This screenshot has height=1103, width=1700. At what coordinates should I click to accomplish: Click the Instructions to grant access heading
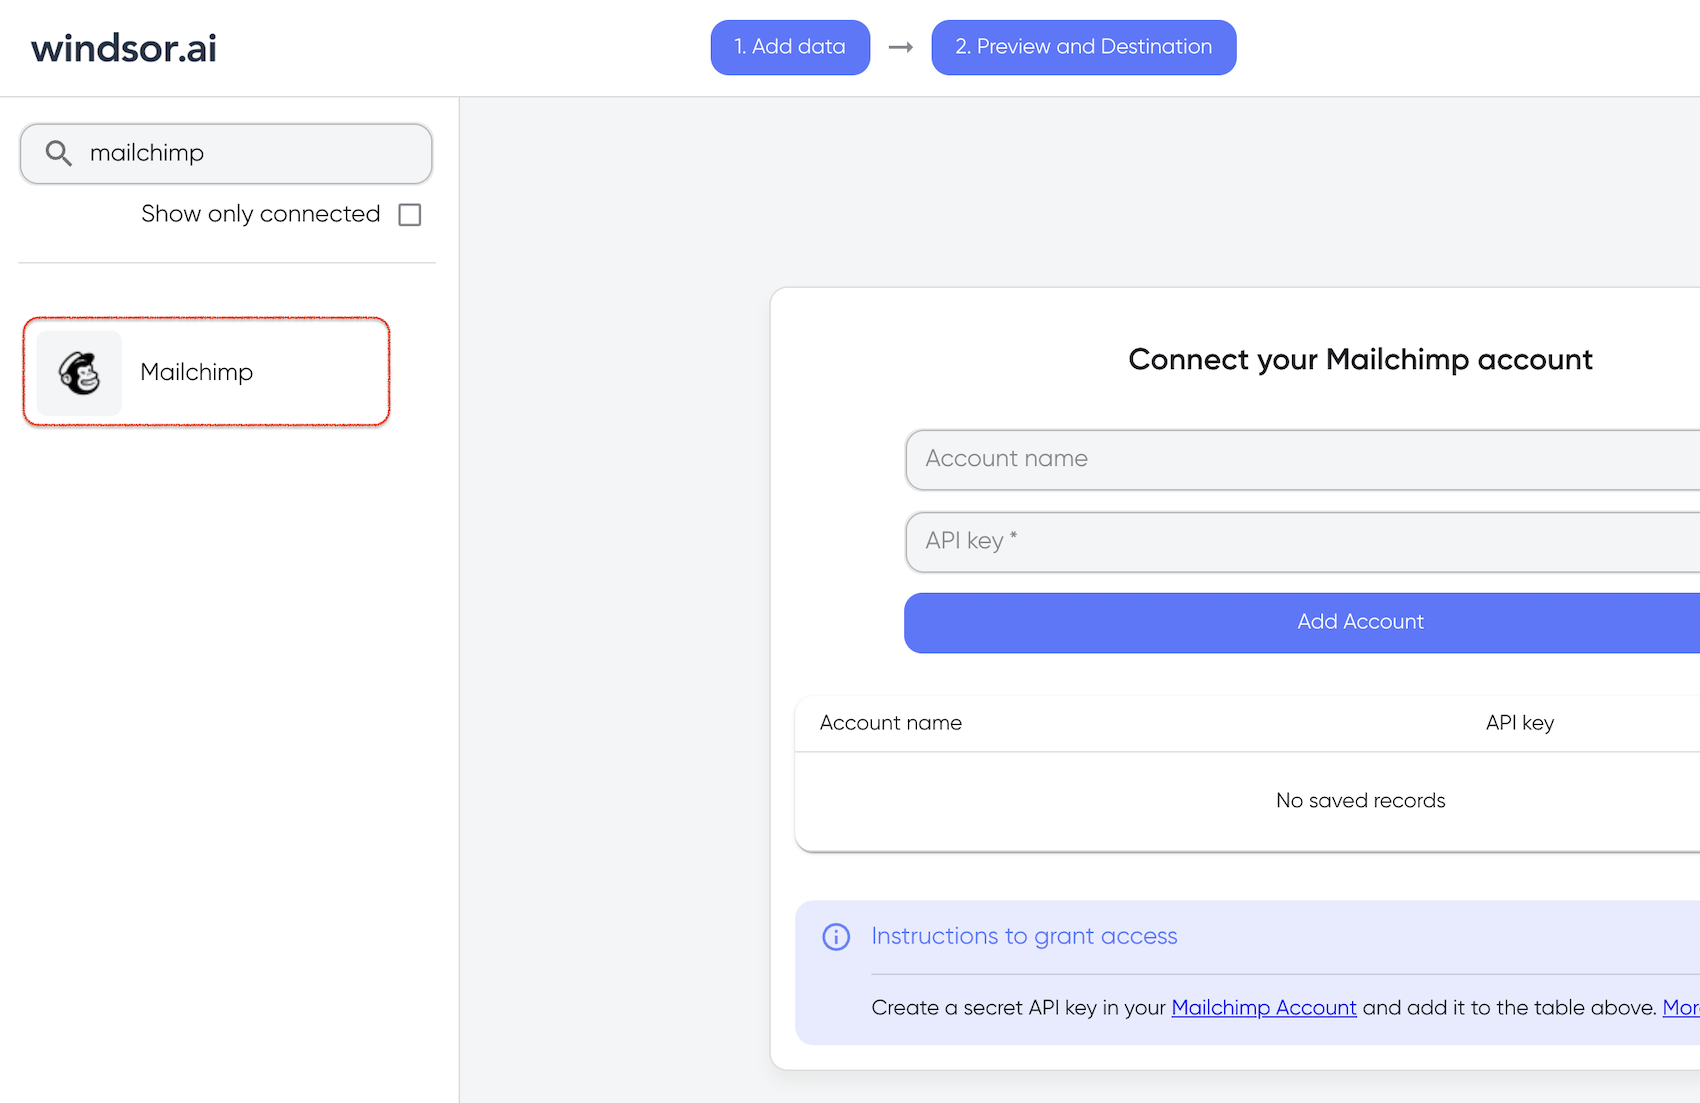[x=1024, y=936]
